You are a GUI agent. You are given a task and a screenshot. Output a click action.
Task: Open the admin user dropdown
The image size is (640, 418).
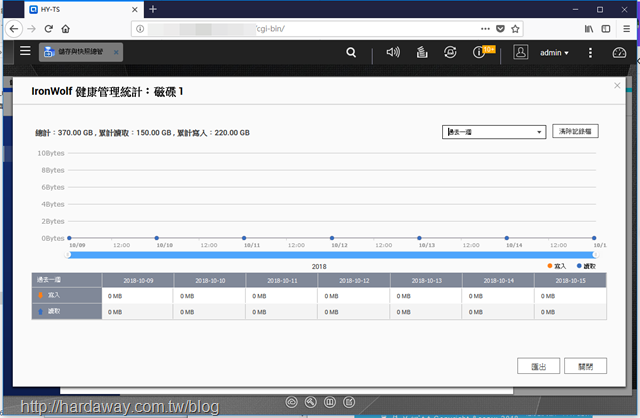coord(554,53)
